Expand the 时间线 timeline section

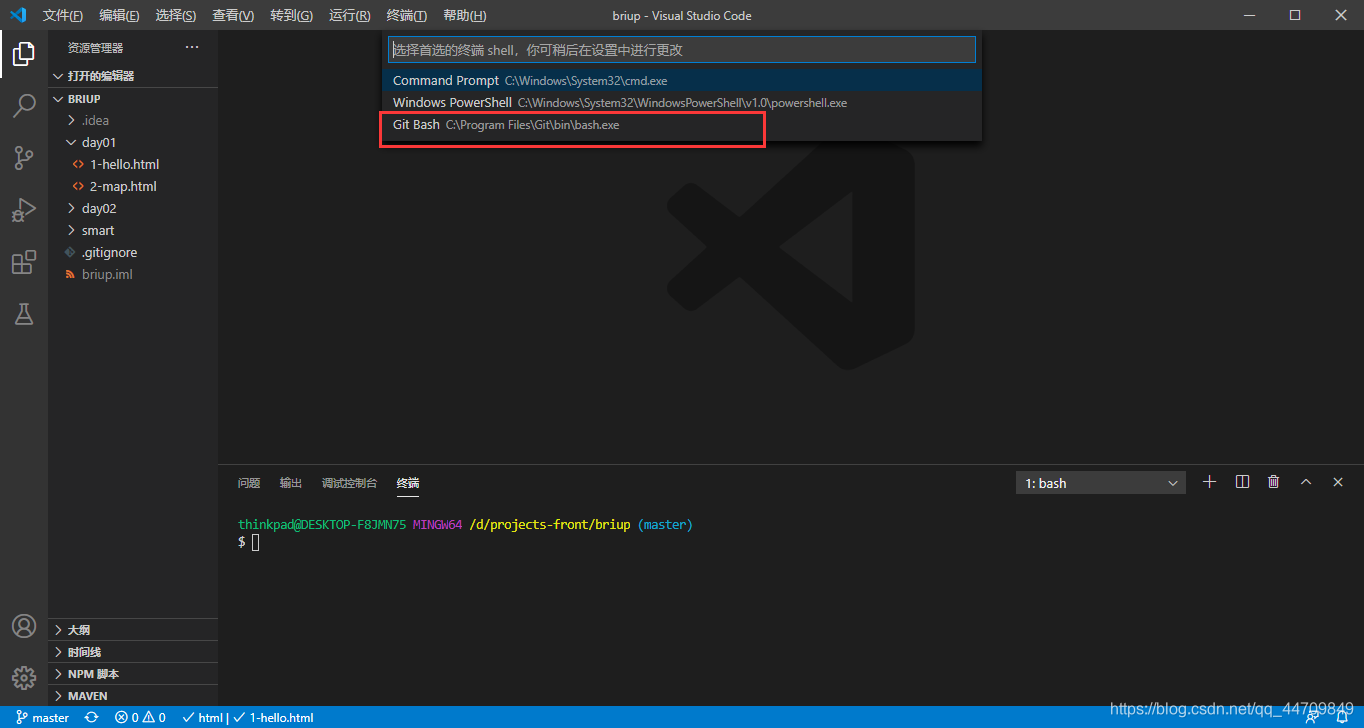pos(133,652)
